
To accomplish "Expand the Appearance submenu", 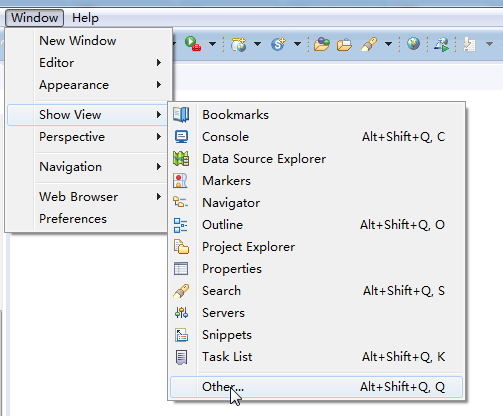I will point(89,85).
